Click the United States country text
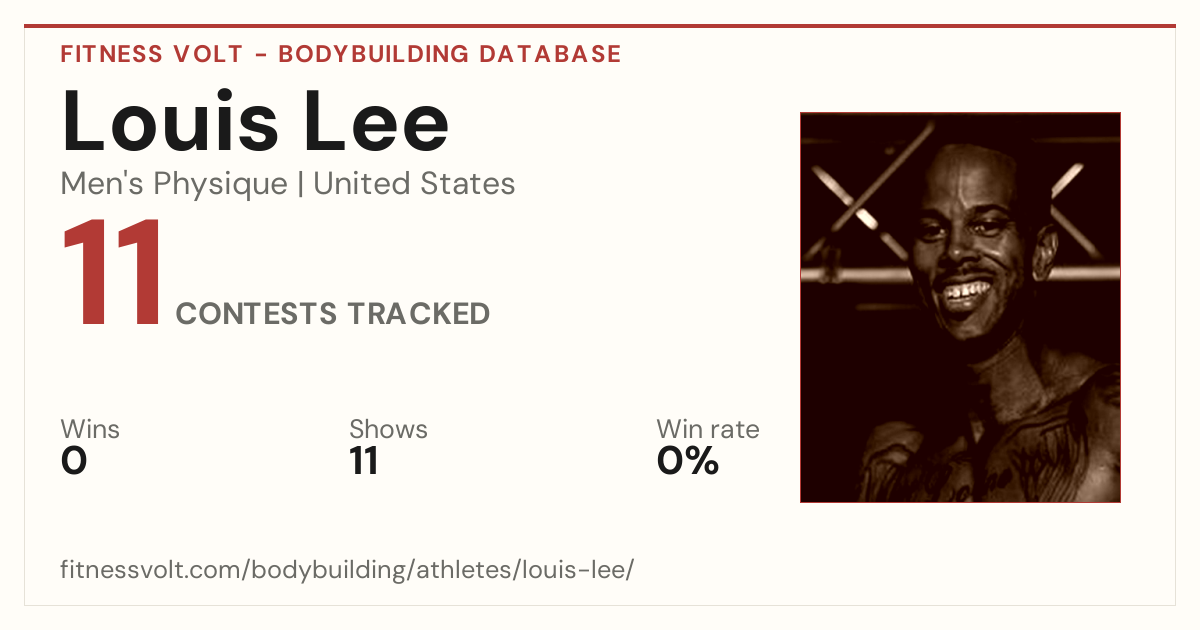1200x630 pixels. click(x=414, y=184)
